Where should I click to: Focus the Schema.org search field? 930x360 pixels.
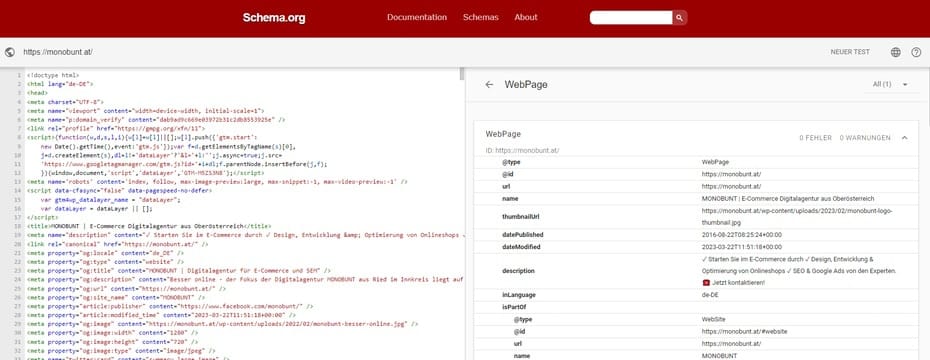[x=630, y=18]
